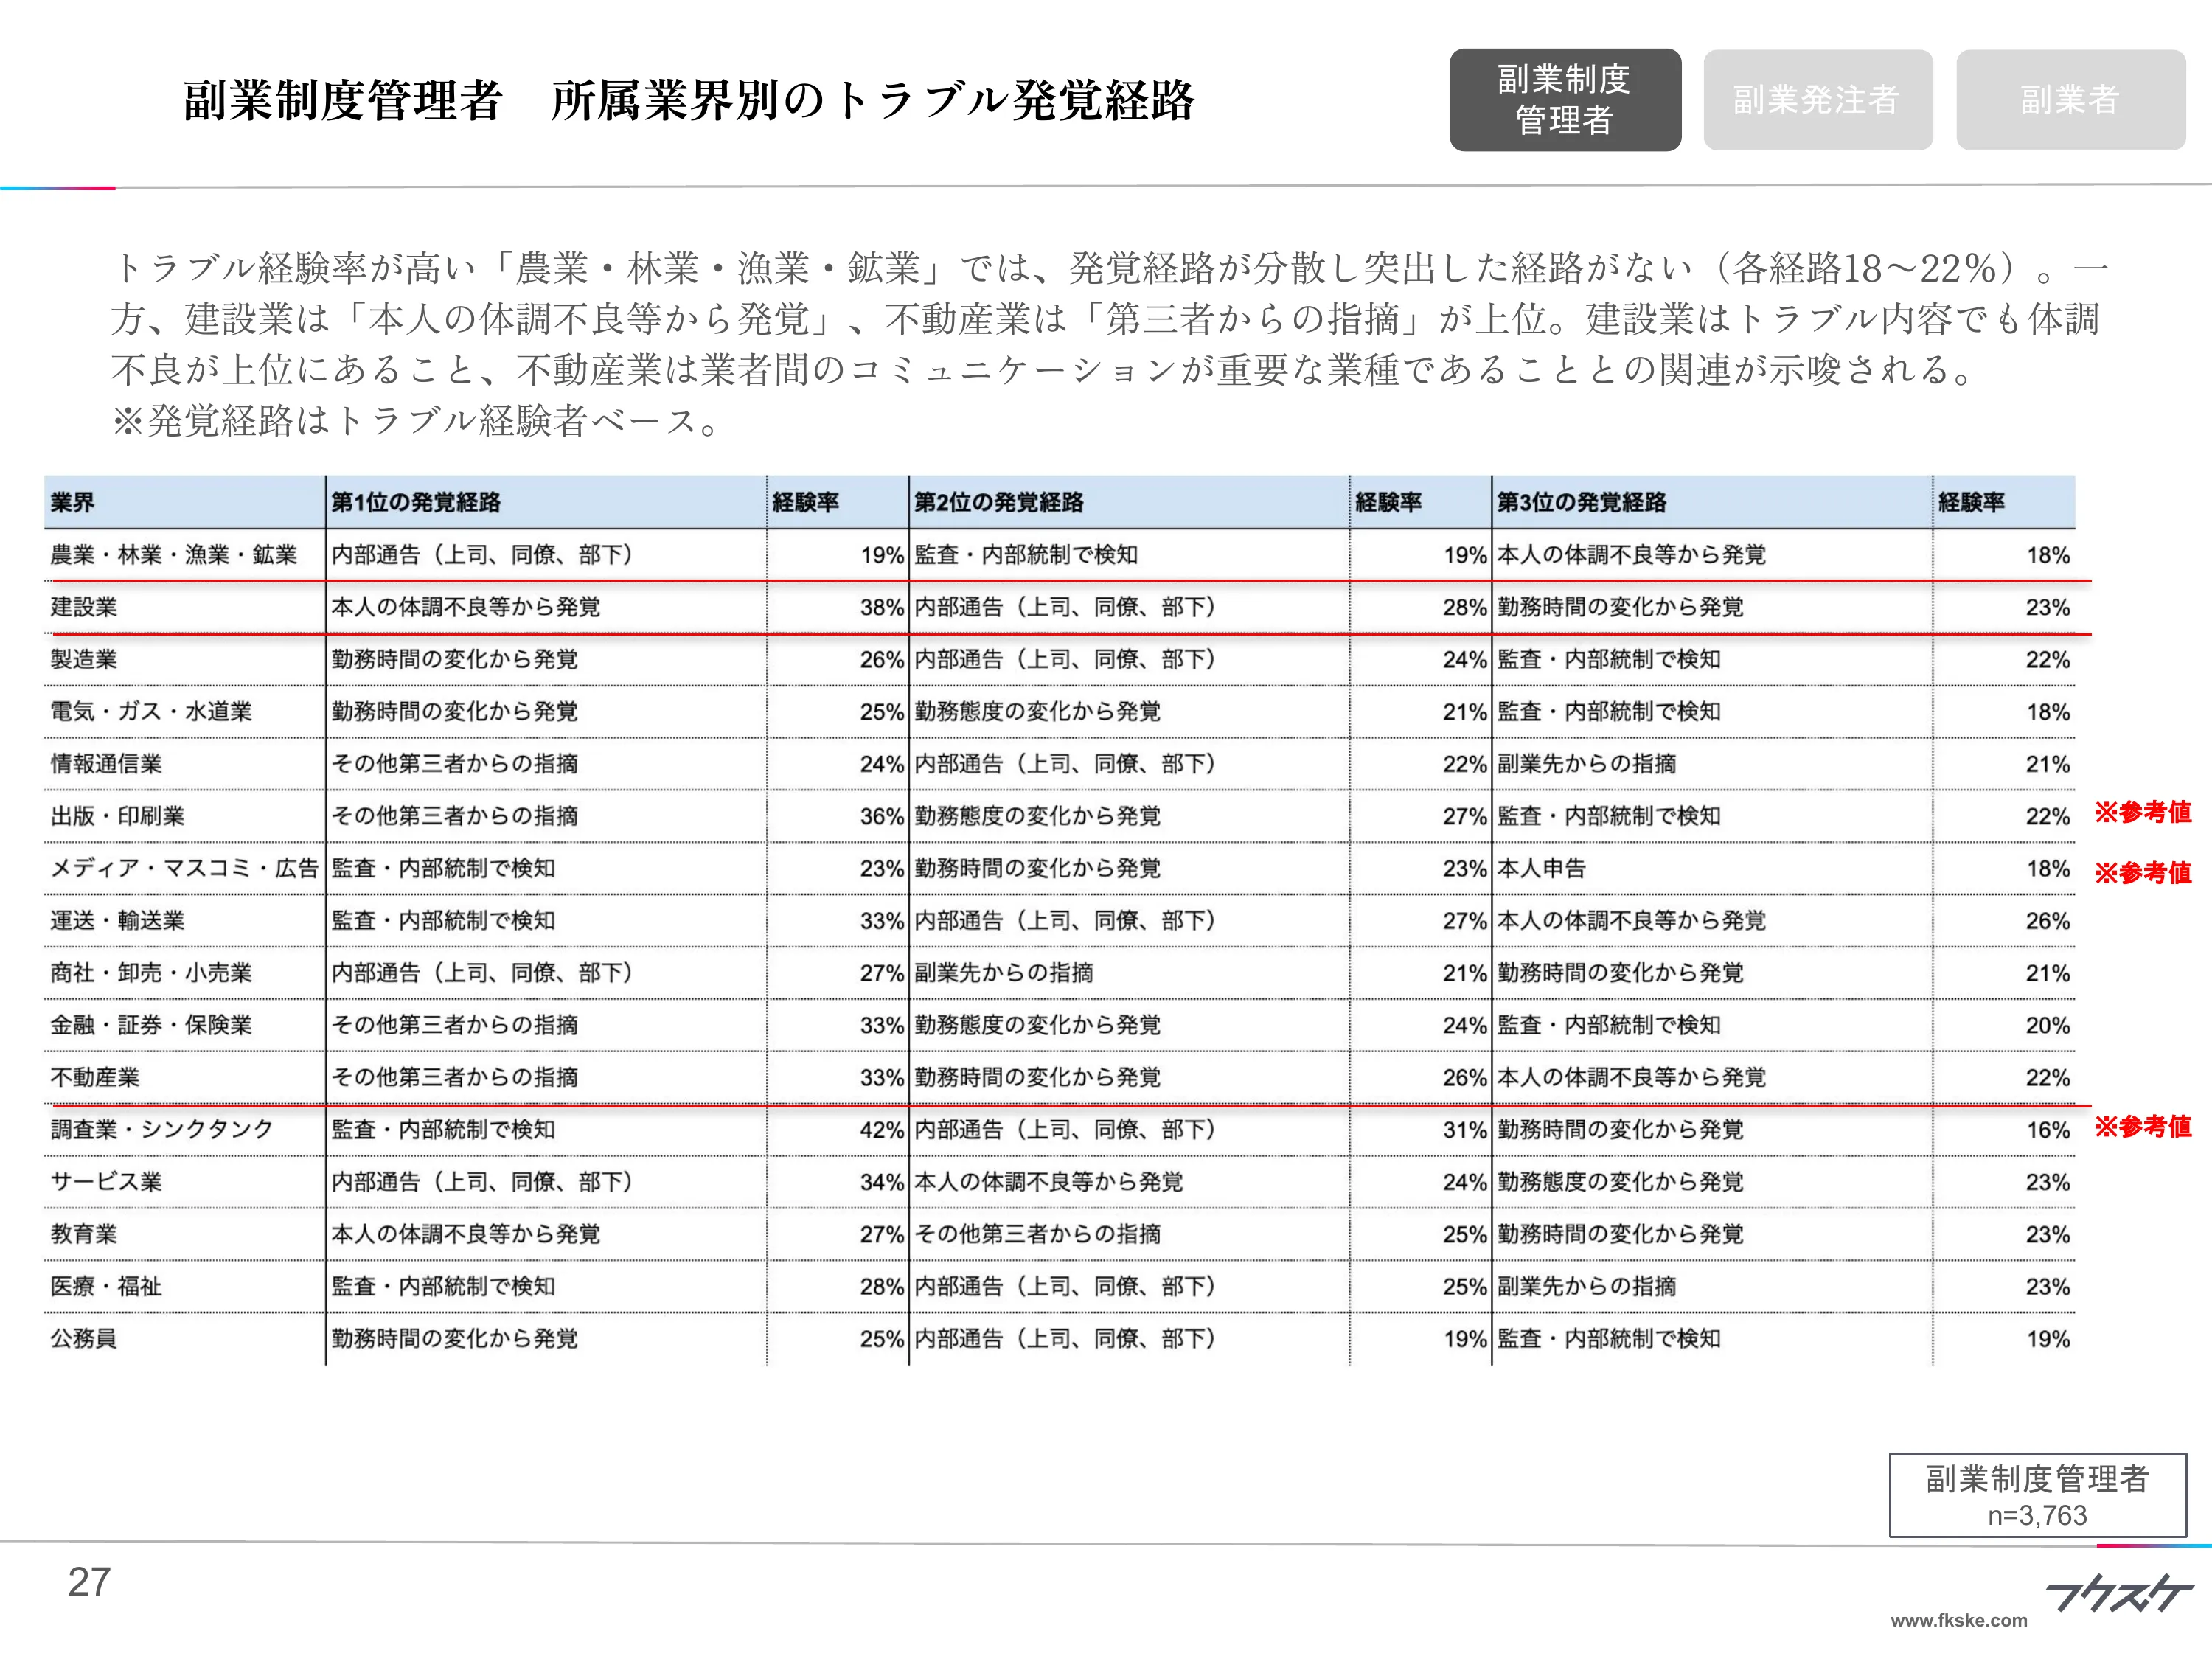Click the n=3,763 sample size box
This screenshot has width=2212, height=1659.
[x=2038, y=1495]
